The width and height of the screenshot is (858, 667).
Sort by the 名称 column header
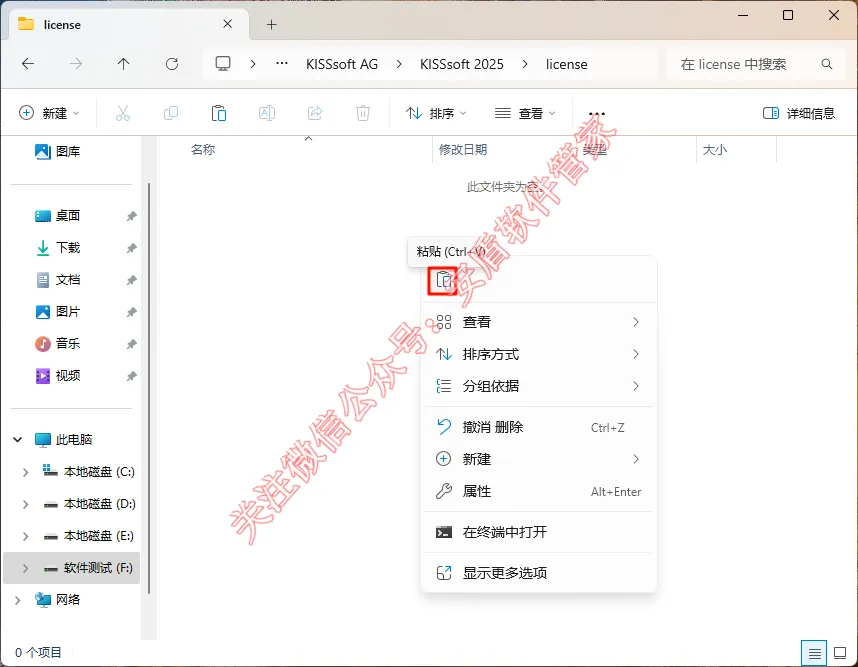pos(203,149)
